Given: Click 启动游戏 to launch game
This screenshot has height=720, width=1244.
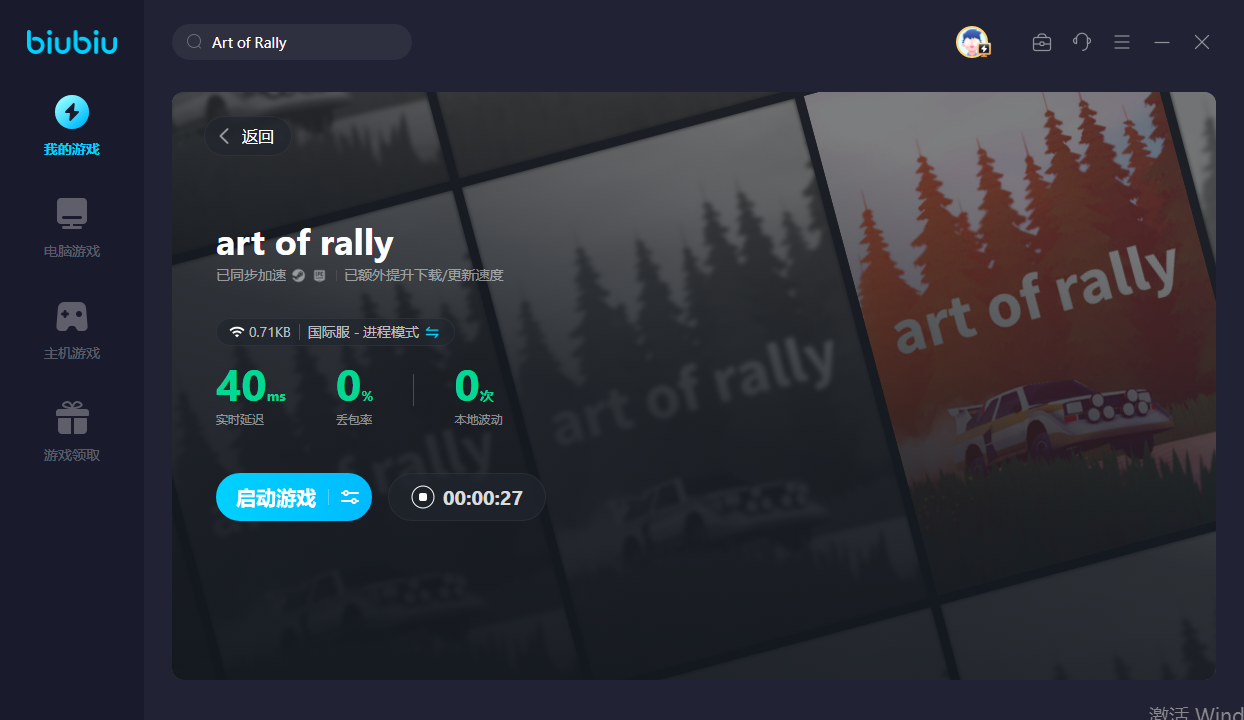Looking at the screenshot, I should (x=276, y=498).
